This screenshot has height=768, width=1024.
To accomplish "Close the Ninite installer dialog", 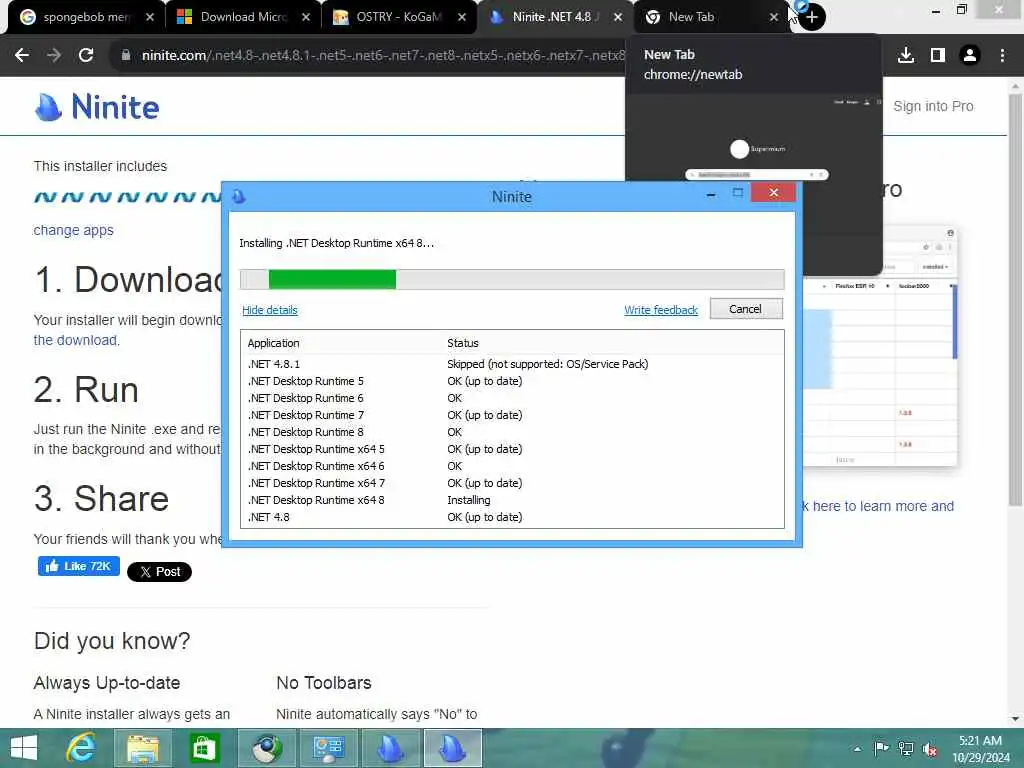I will point(773,193).
